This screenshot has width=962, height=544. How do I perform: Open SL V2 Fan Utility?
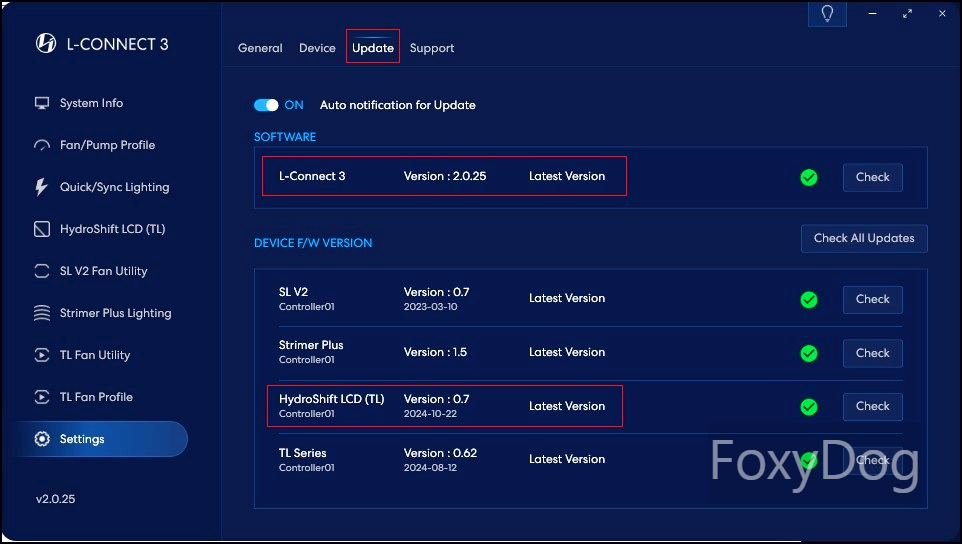[x=103, y=271]
